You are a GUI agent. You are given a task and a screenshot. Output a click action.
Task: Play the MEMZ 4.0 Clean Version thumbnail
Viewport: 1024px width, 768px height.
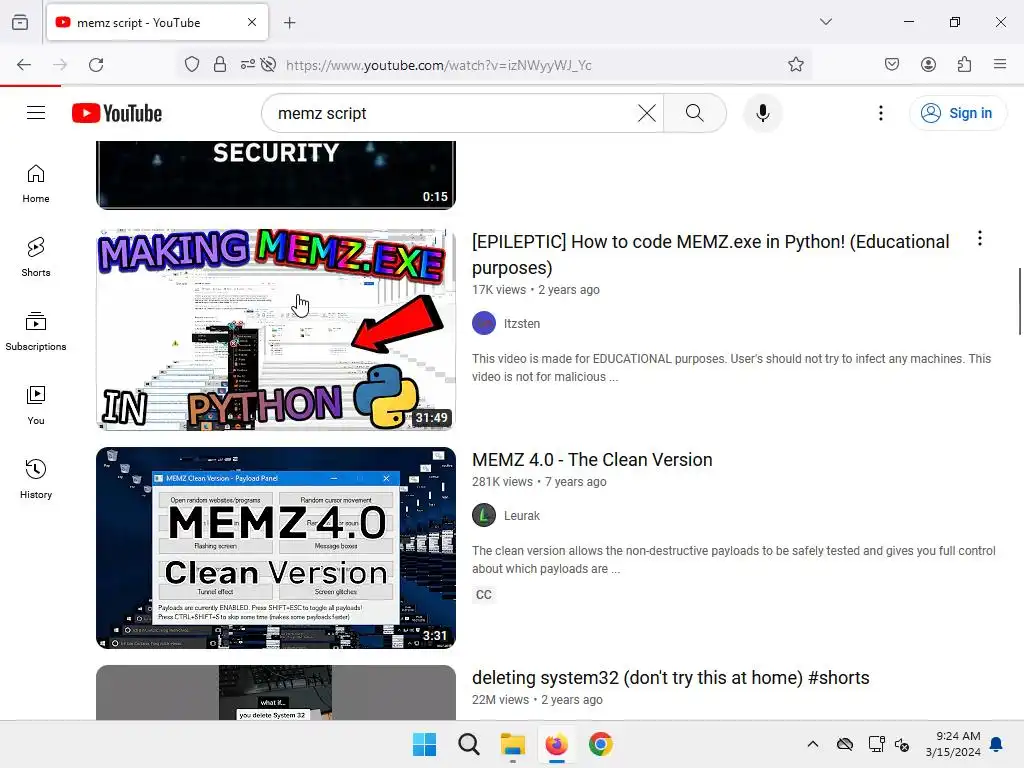(x=276, y=548)
